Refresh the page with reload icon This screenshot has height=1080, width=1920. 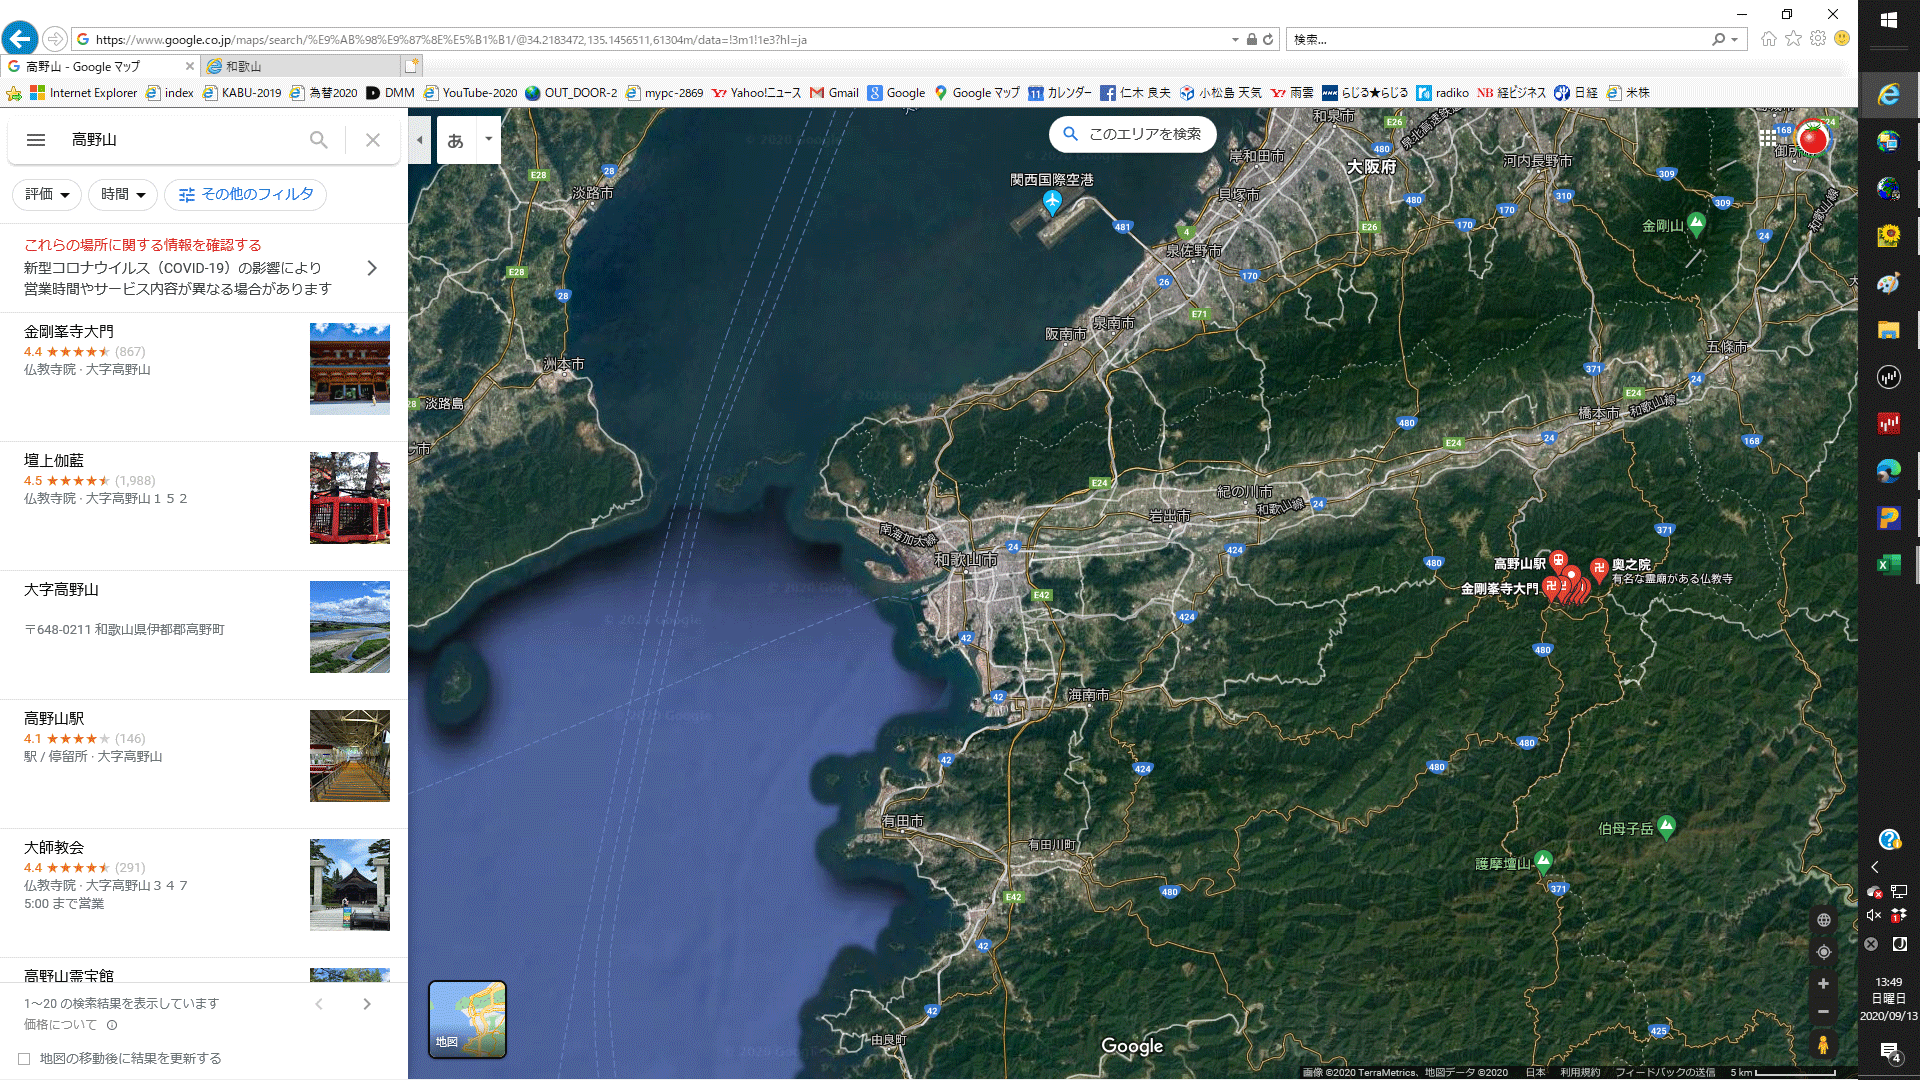coord(1268,40)
